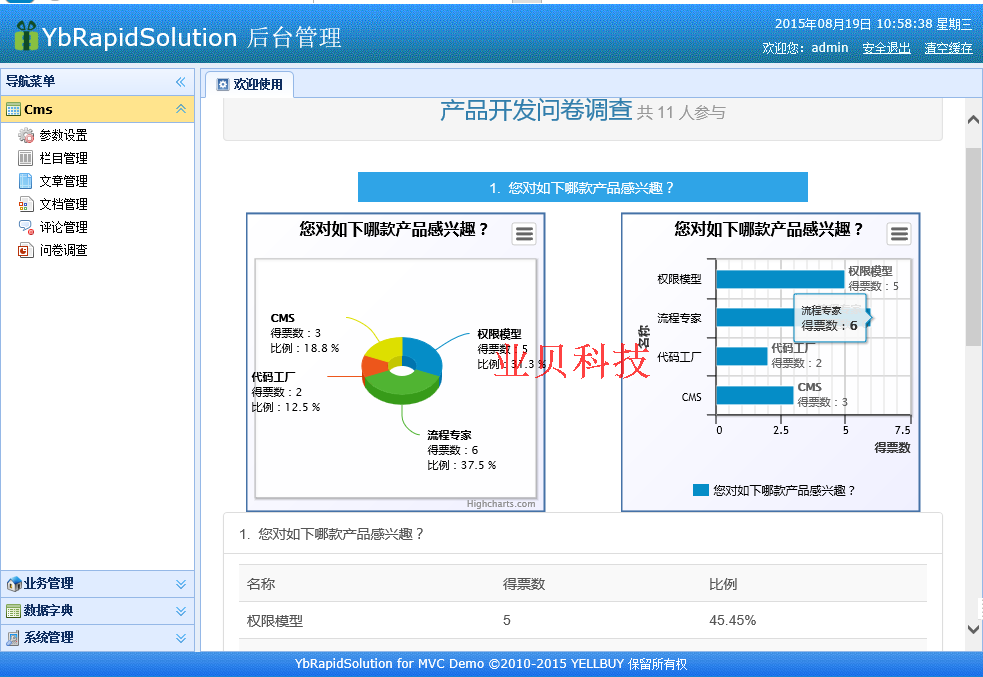
Task: Open 文章管理 menu item
Action: coord(63,181)
